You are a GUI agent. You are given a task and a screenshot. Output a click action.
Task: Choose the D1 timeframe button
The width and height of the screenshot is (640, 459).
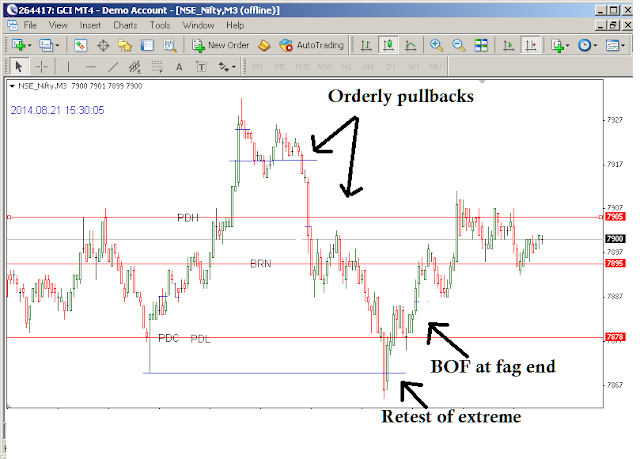(x=391, y=67)
